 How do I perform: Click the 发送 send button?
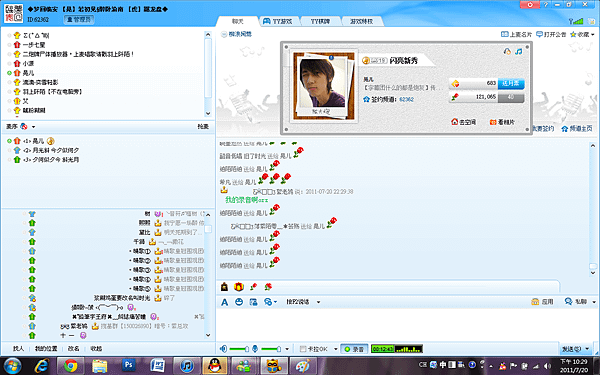[x=571, y=349]
